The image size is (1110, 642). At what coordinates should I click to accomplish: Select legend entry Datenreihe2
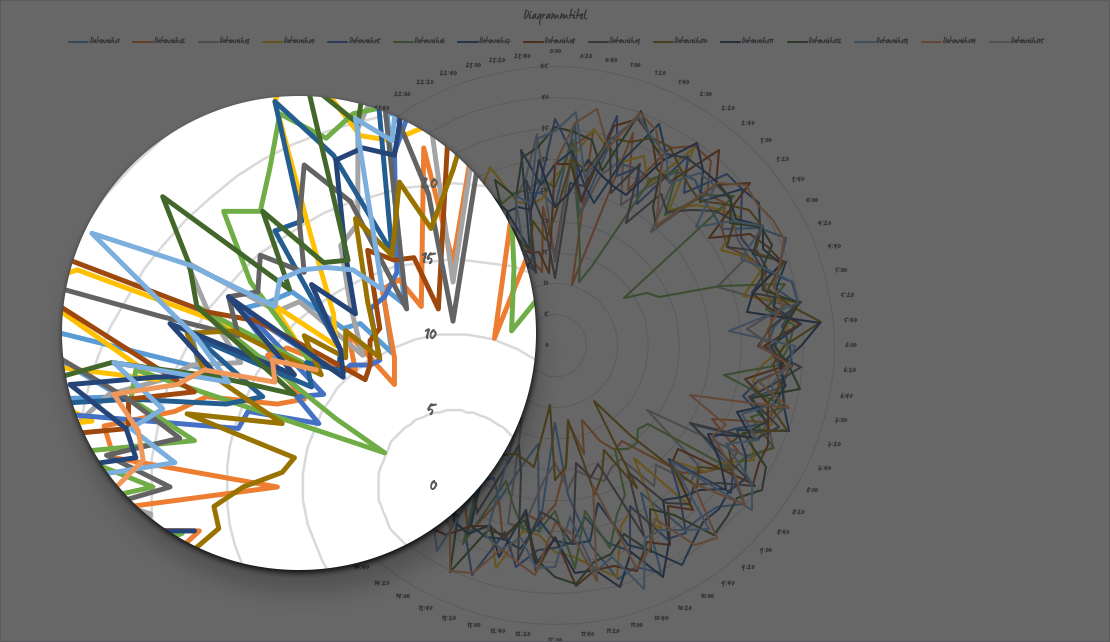(159, 41)
